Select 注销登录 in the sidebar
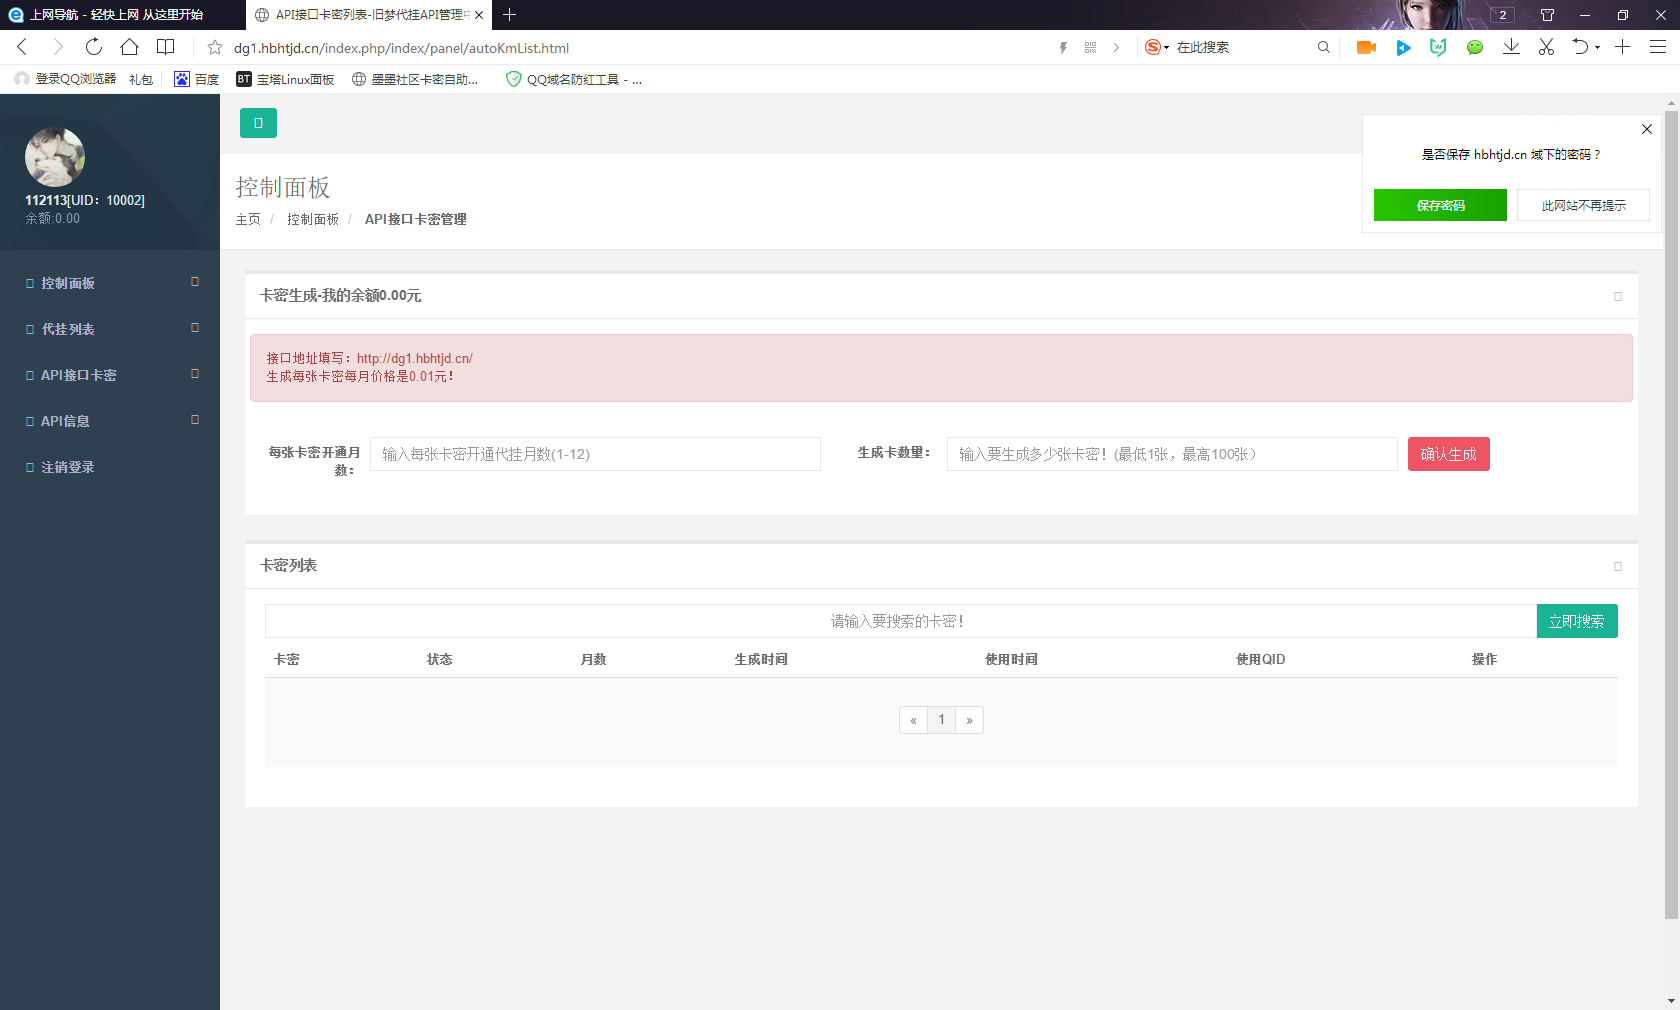The height and width of the screenshot is (1010, 1680). coord(68,467)
